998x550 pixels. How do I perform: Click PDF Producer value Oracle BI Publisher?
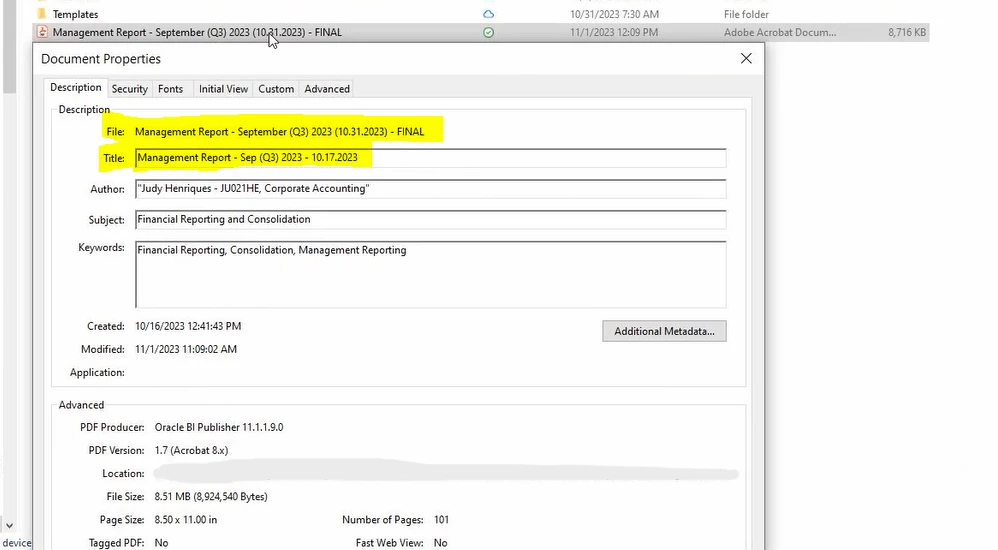pyautogui.click(x=219, y=427)
